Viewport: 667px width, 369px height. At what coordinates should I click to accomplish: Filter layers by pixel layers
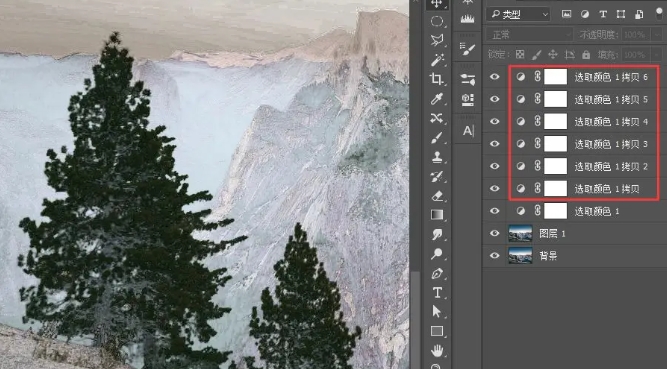566,14
